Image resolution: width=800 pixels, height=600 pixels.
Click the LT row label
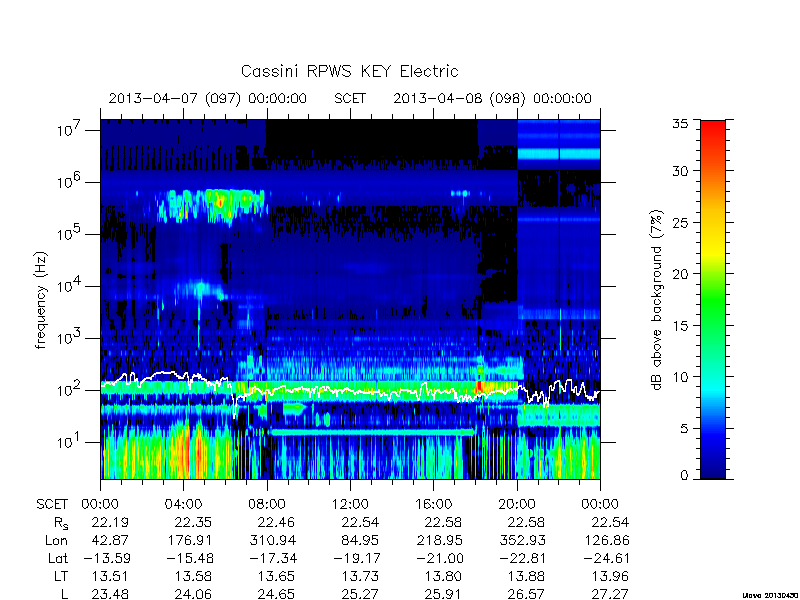pos(61,577)
